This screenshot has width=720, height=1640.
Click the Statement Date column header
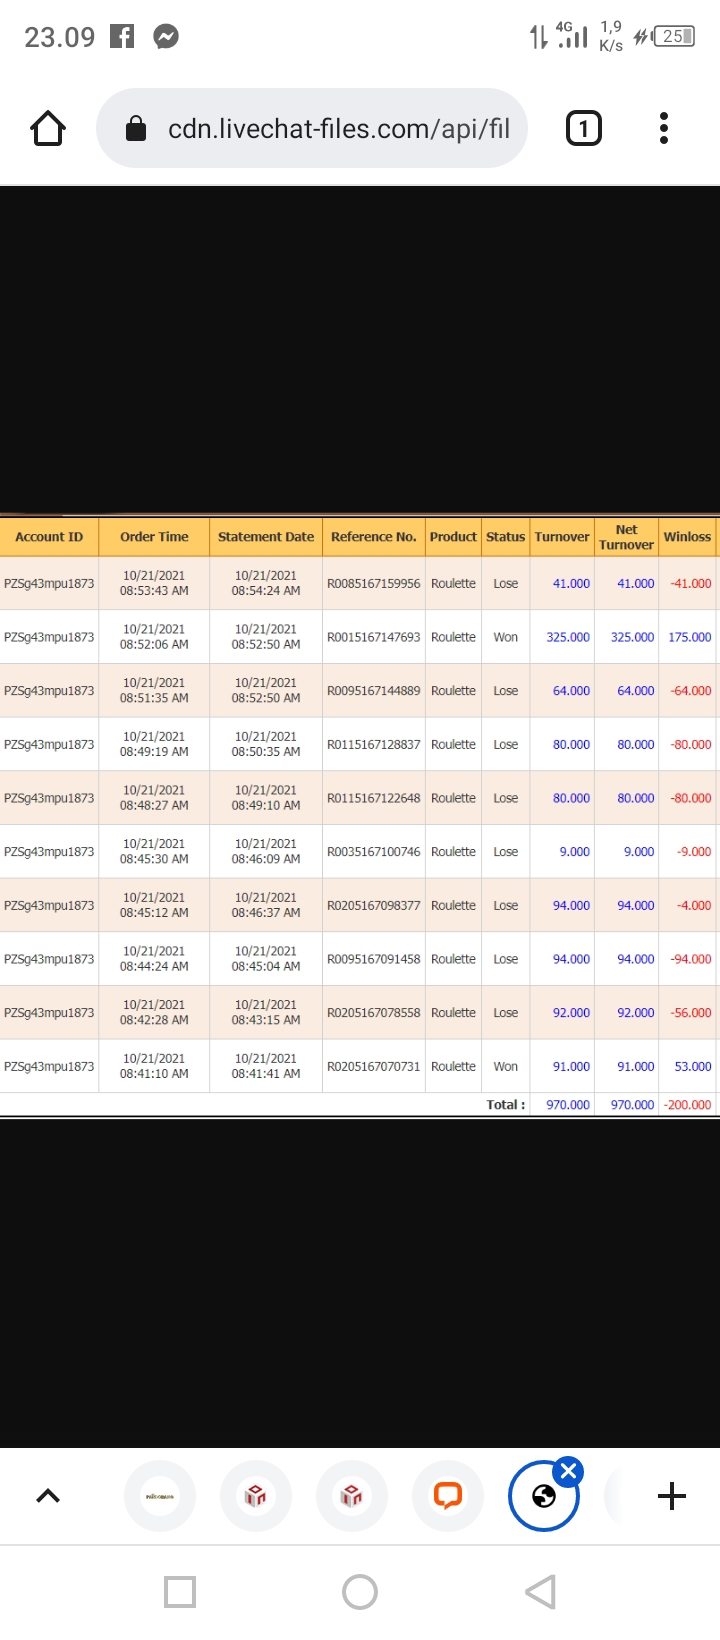pyautogui.click(x=266, y=537)
